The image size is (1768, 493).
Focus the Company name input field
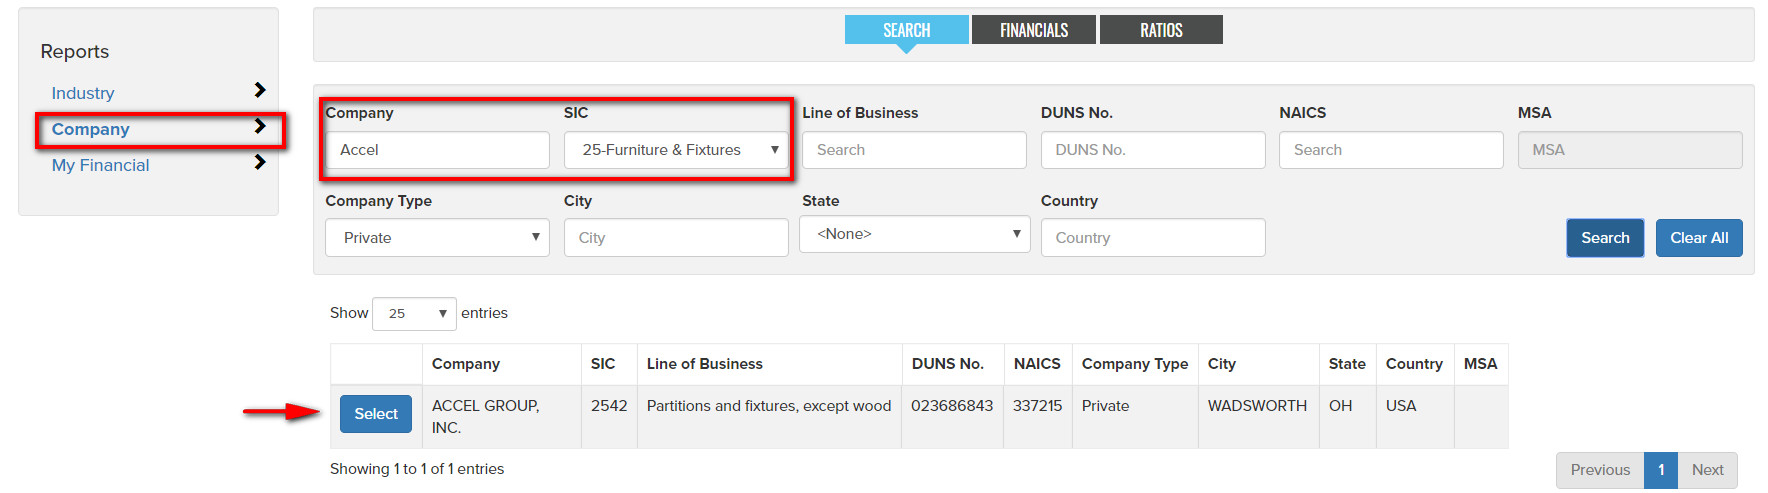pos(437,150)
